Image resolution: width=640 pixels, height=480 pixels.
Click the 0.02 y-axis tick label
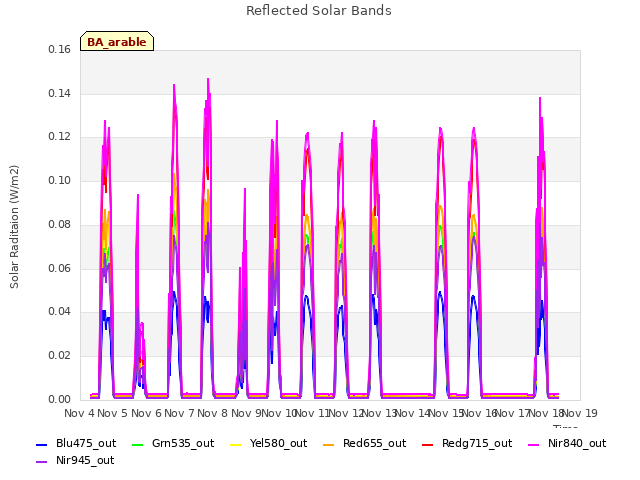[60, 356]
